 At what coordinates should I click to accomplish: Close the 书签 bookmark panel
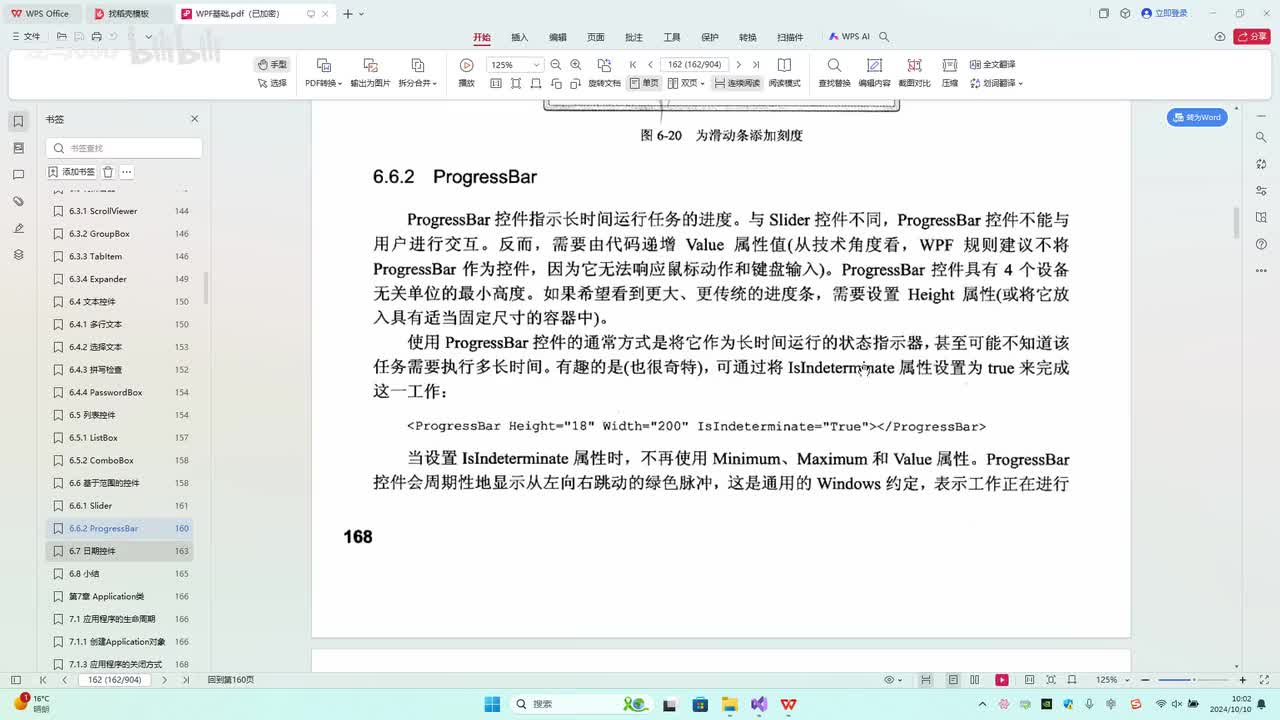(195, 118)
